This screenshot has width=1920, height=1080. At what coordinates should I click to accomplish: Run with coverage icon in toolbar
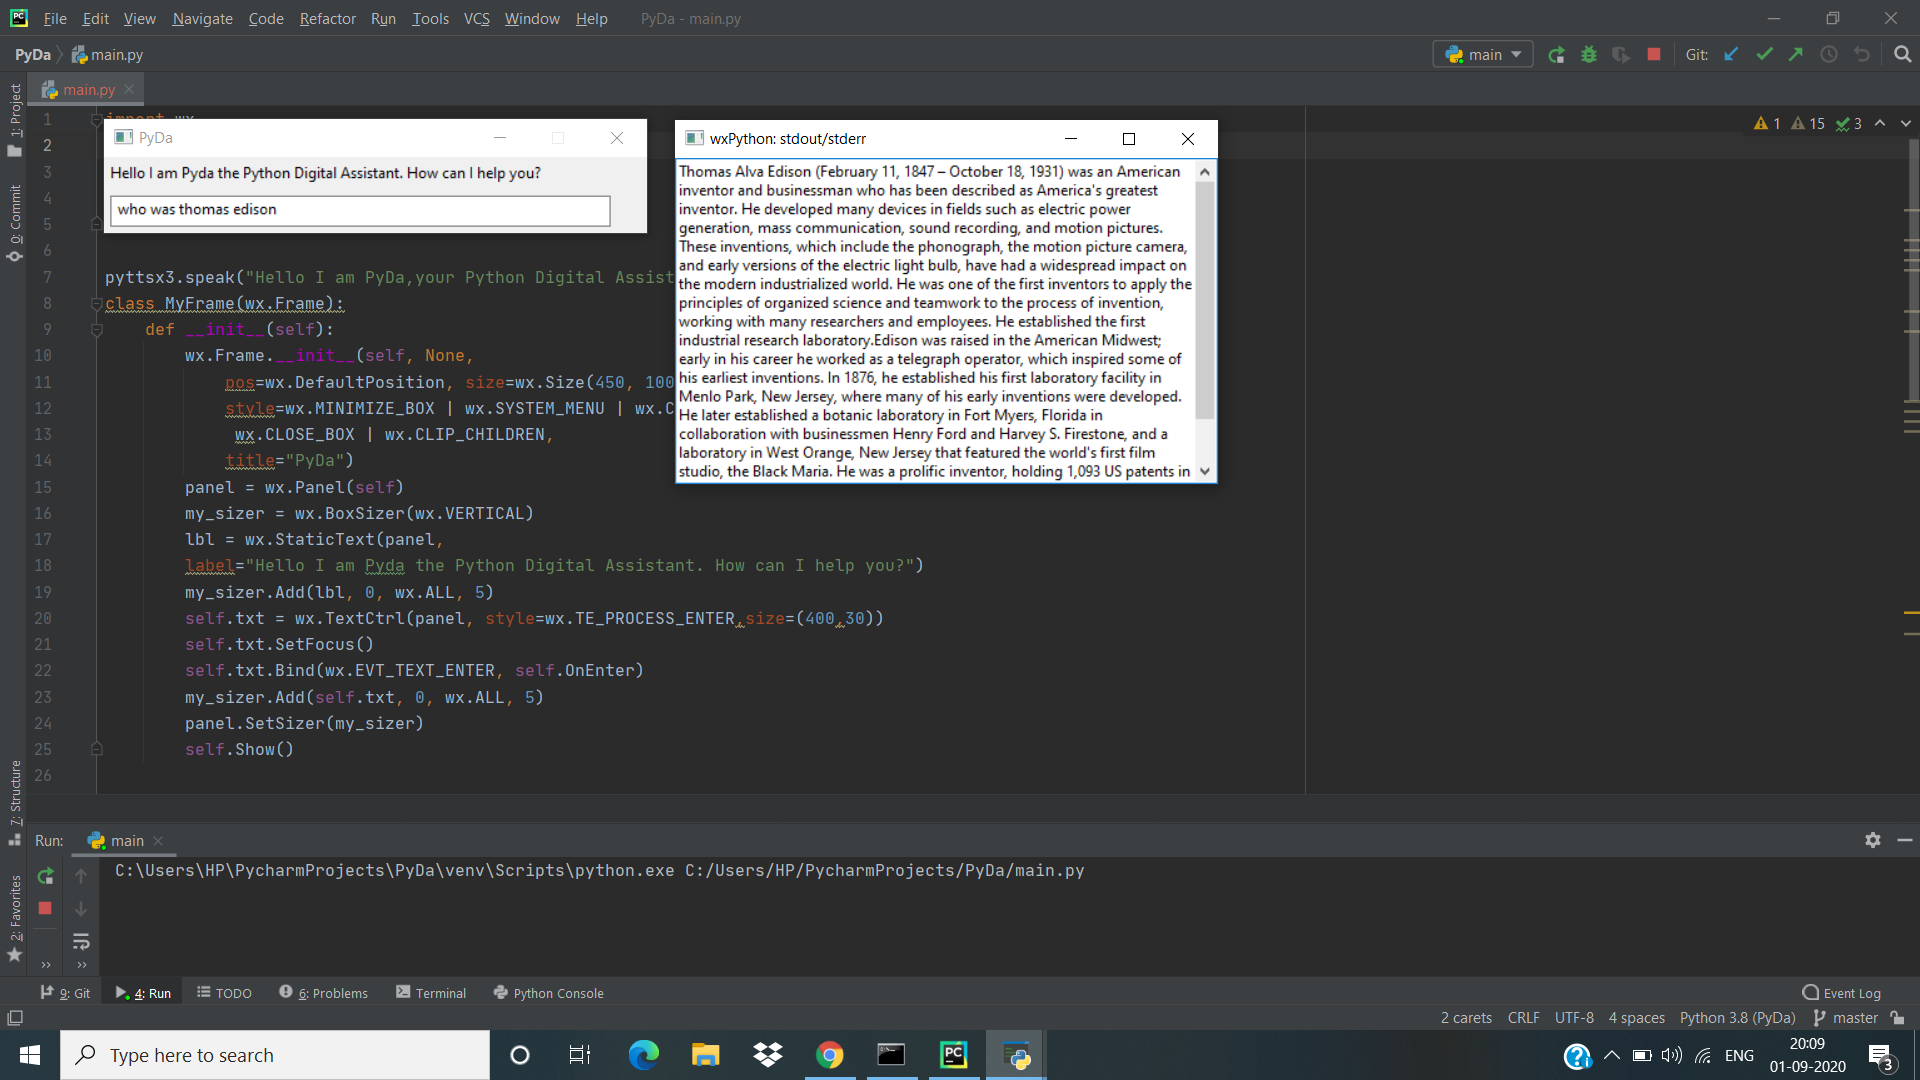[1621, 55]
